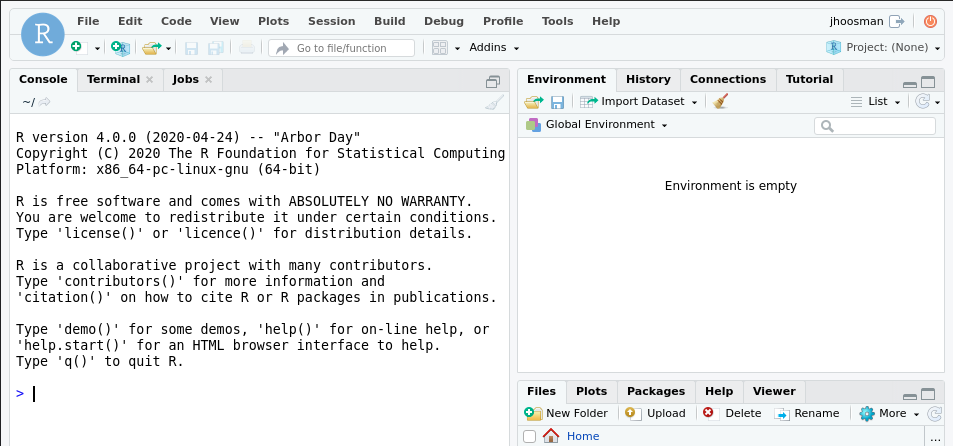View current working directory arrow icon

pyautogui.click(x=44, y=102)
